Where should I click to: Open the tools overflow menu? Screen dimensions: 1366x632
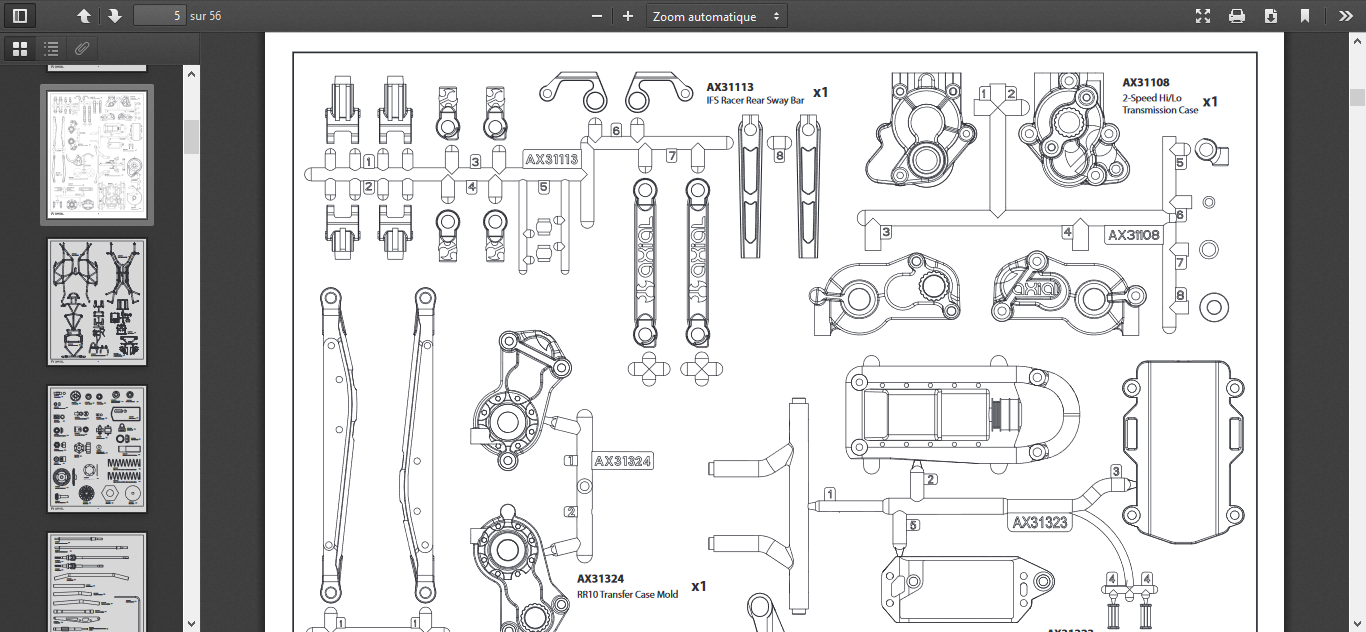pos(1345,16)
